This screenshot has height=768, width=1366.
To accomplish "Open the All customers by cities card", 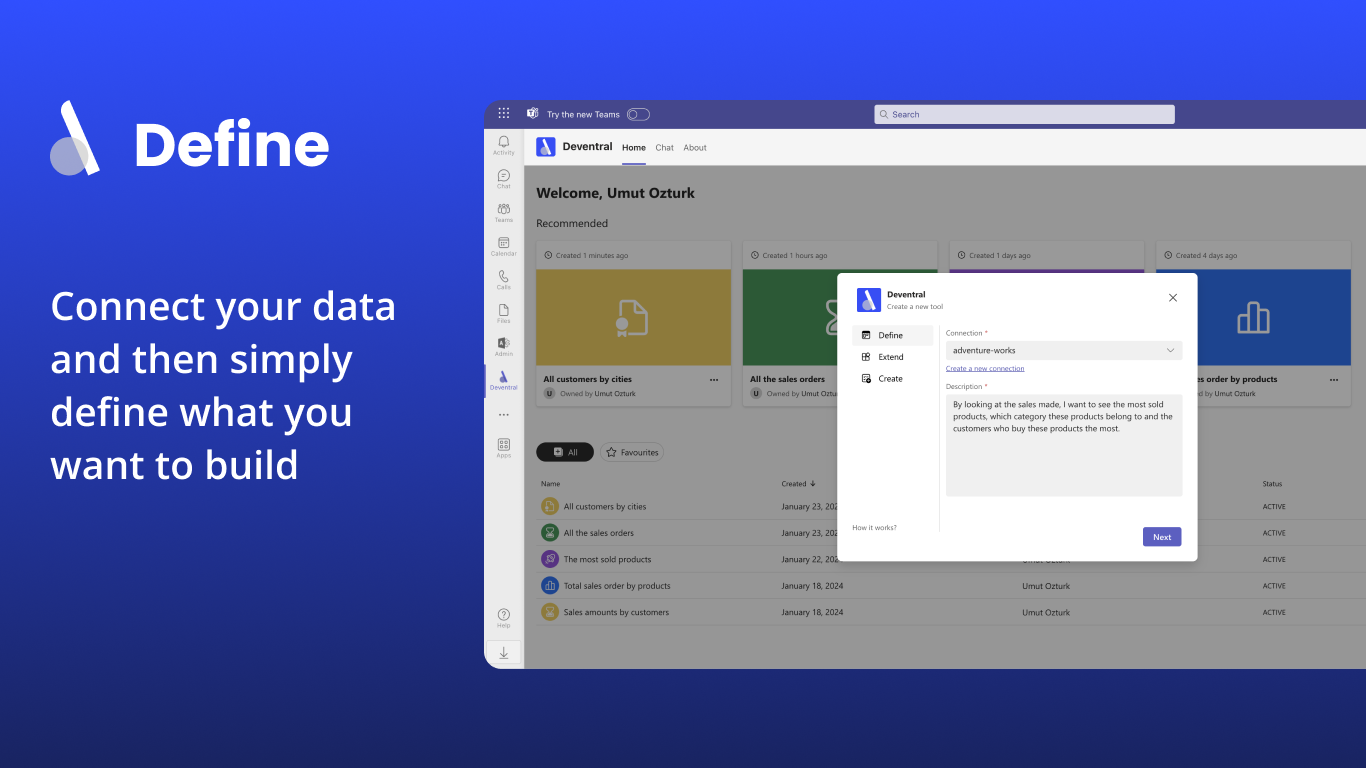I will tap(633, 323).
